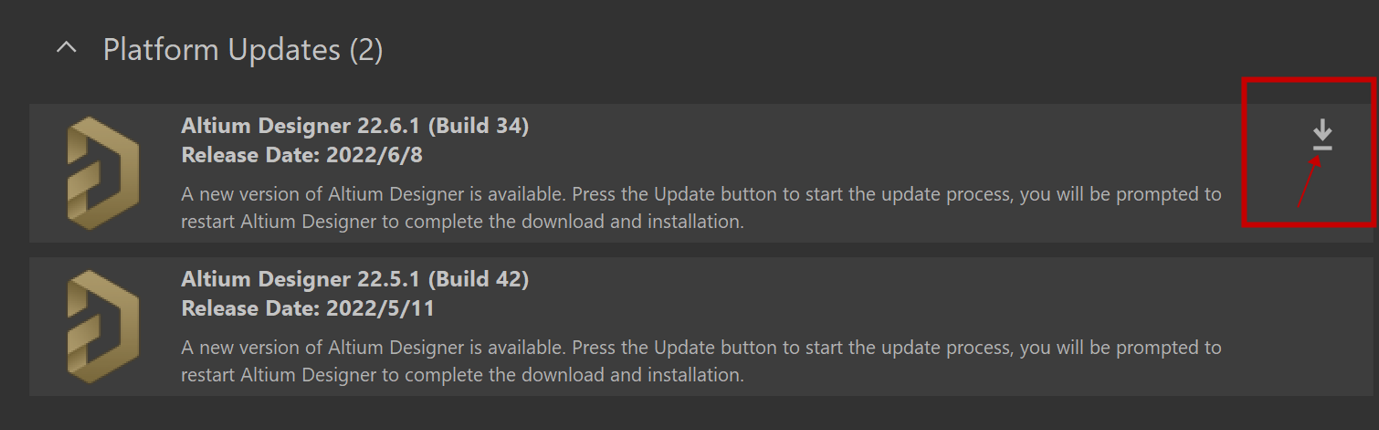Click the Altium logo beside version 22.6.1
The width and height of the screenshot is (1379, 430).
(x=103, y=172)
